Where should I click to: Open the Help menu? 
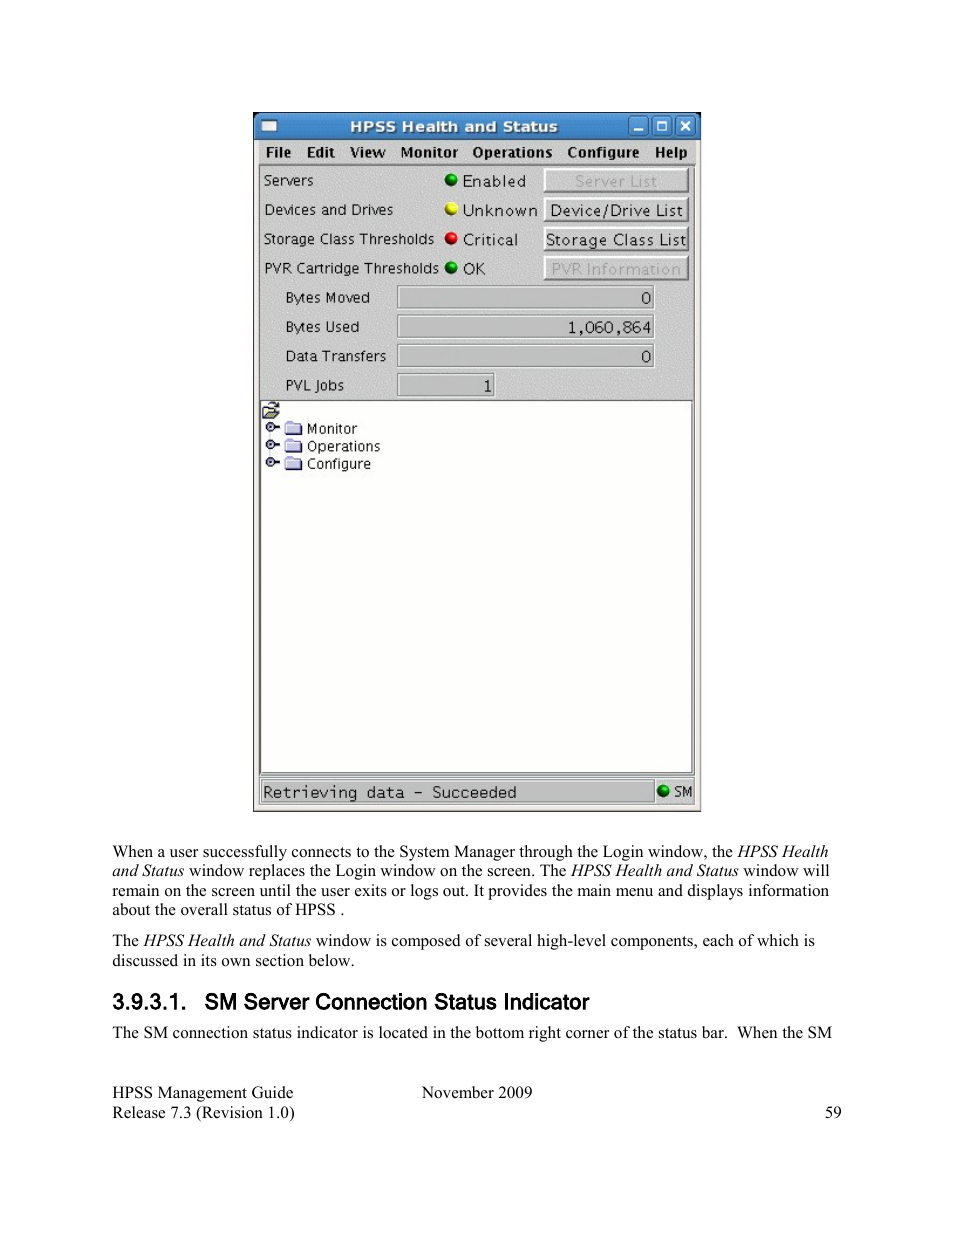671,153
